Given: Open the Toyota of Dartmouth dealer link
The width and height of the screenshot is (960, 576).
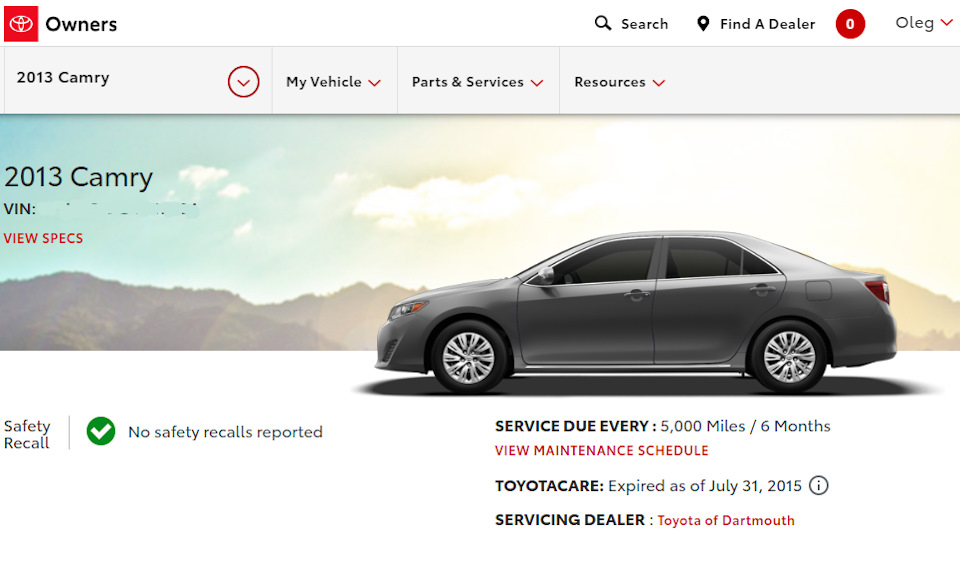Looking at the screenshot, I should point(726,520).
